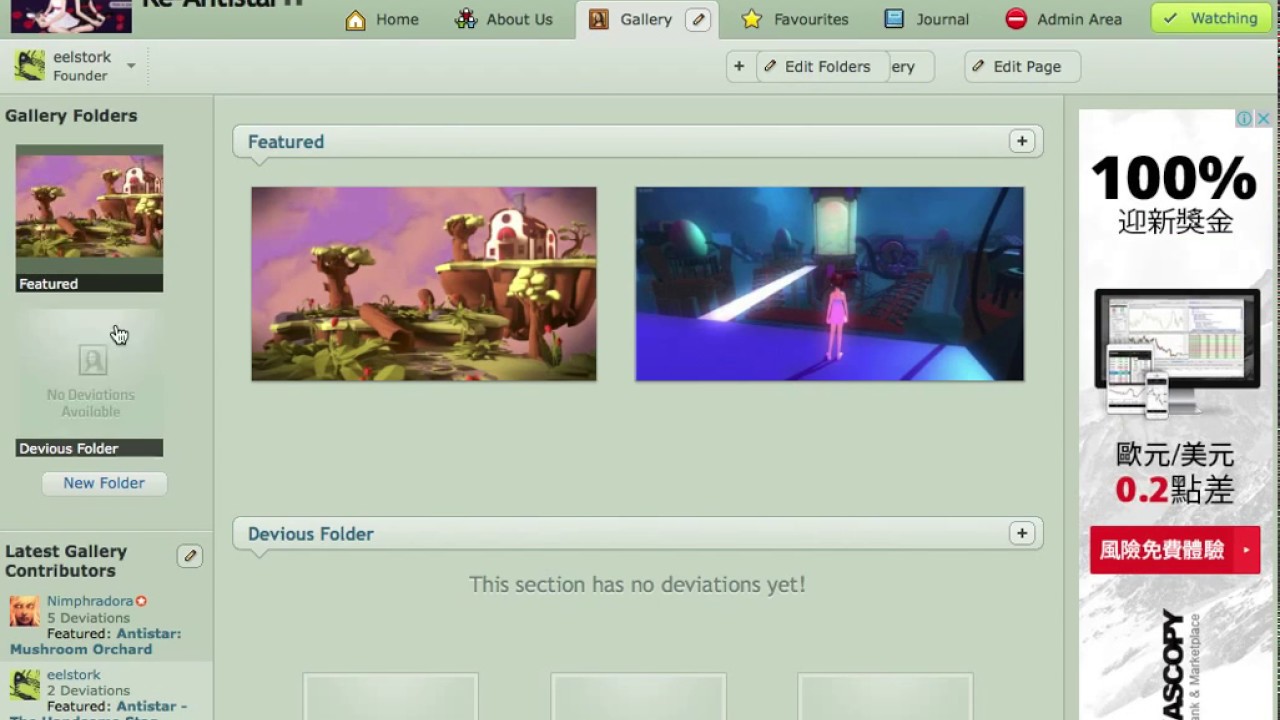Click Gallery Folders heading
This screenshot has height=720, width=1280.
71,115
